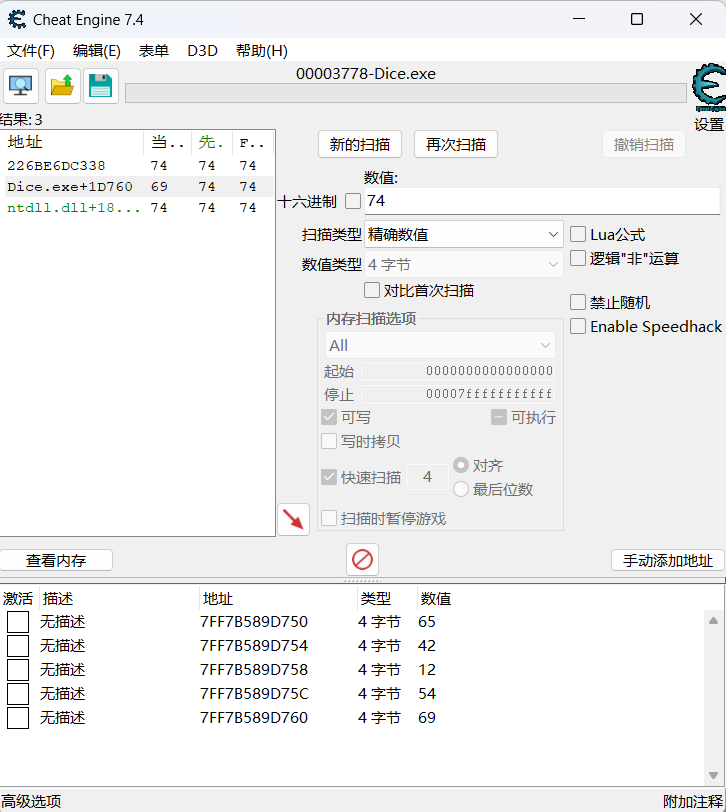The width and height of the screenshot is (726, 812).
Task: Click the 地址 column header in results
Action: 73,142
